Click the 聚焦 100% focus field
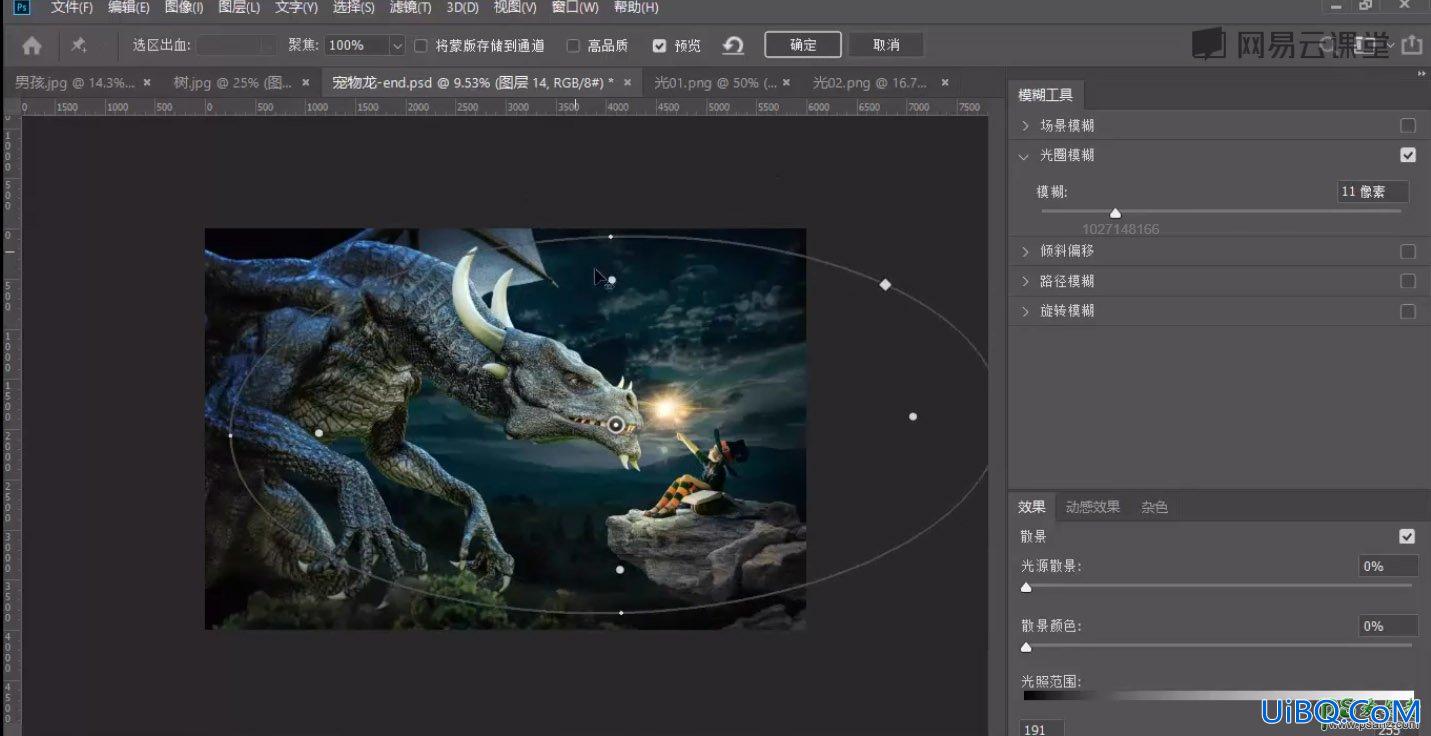This screenshot has width=1431, height=736. pos(357,46)
